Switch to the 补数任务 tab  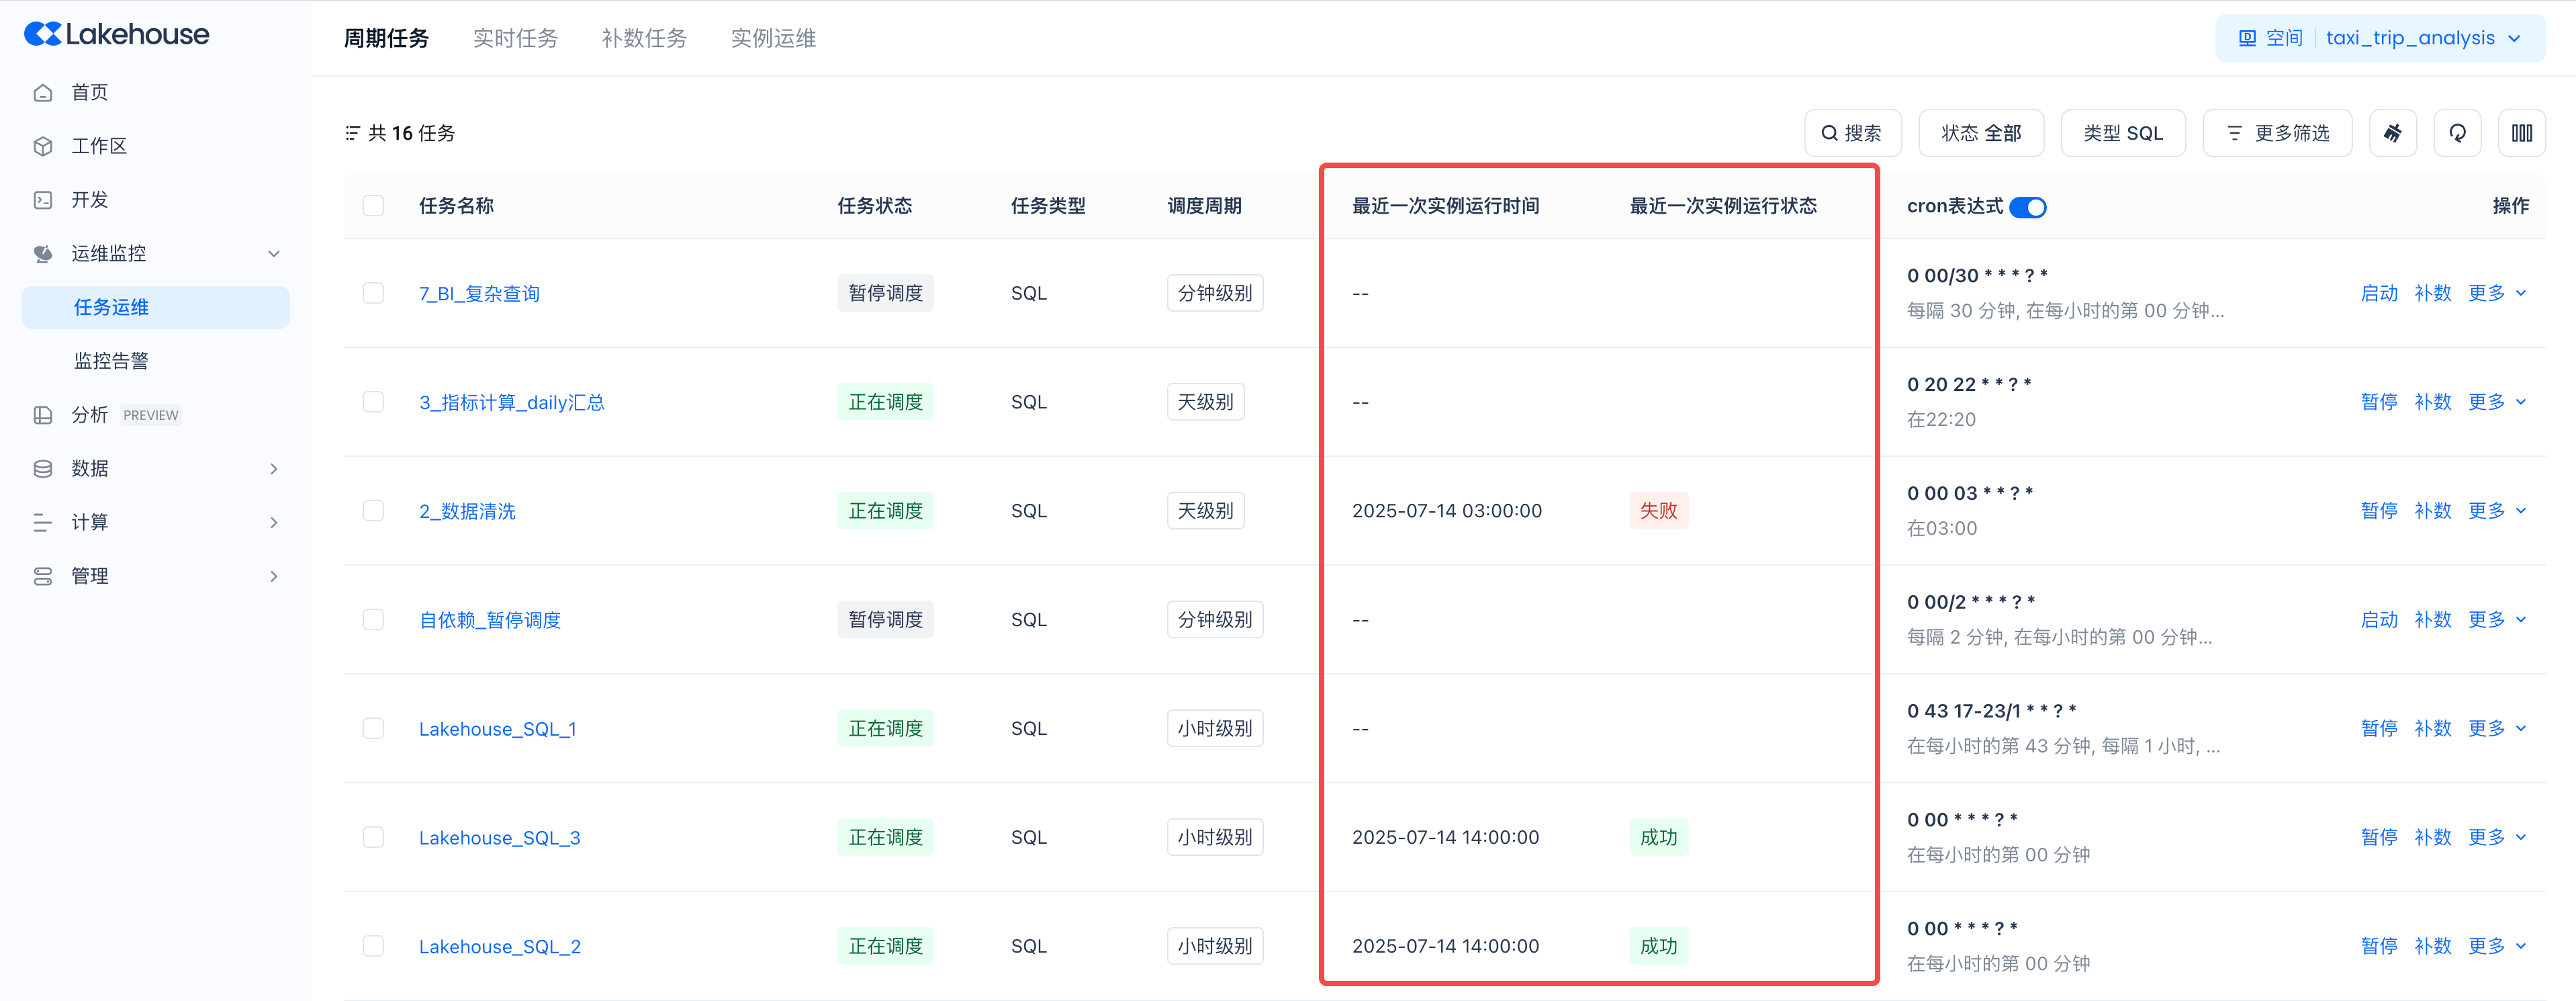(x=644, y=38)
